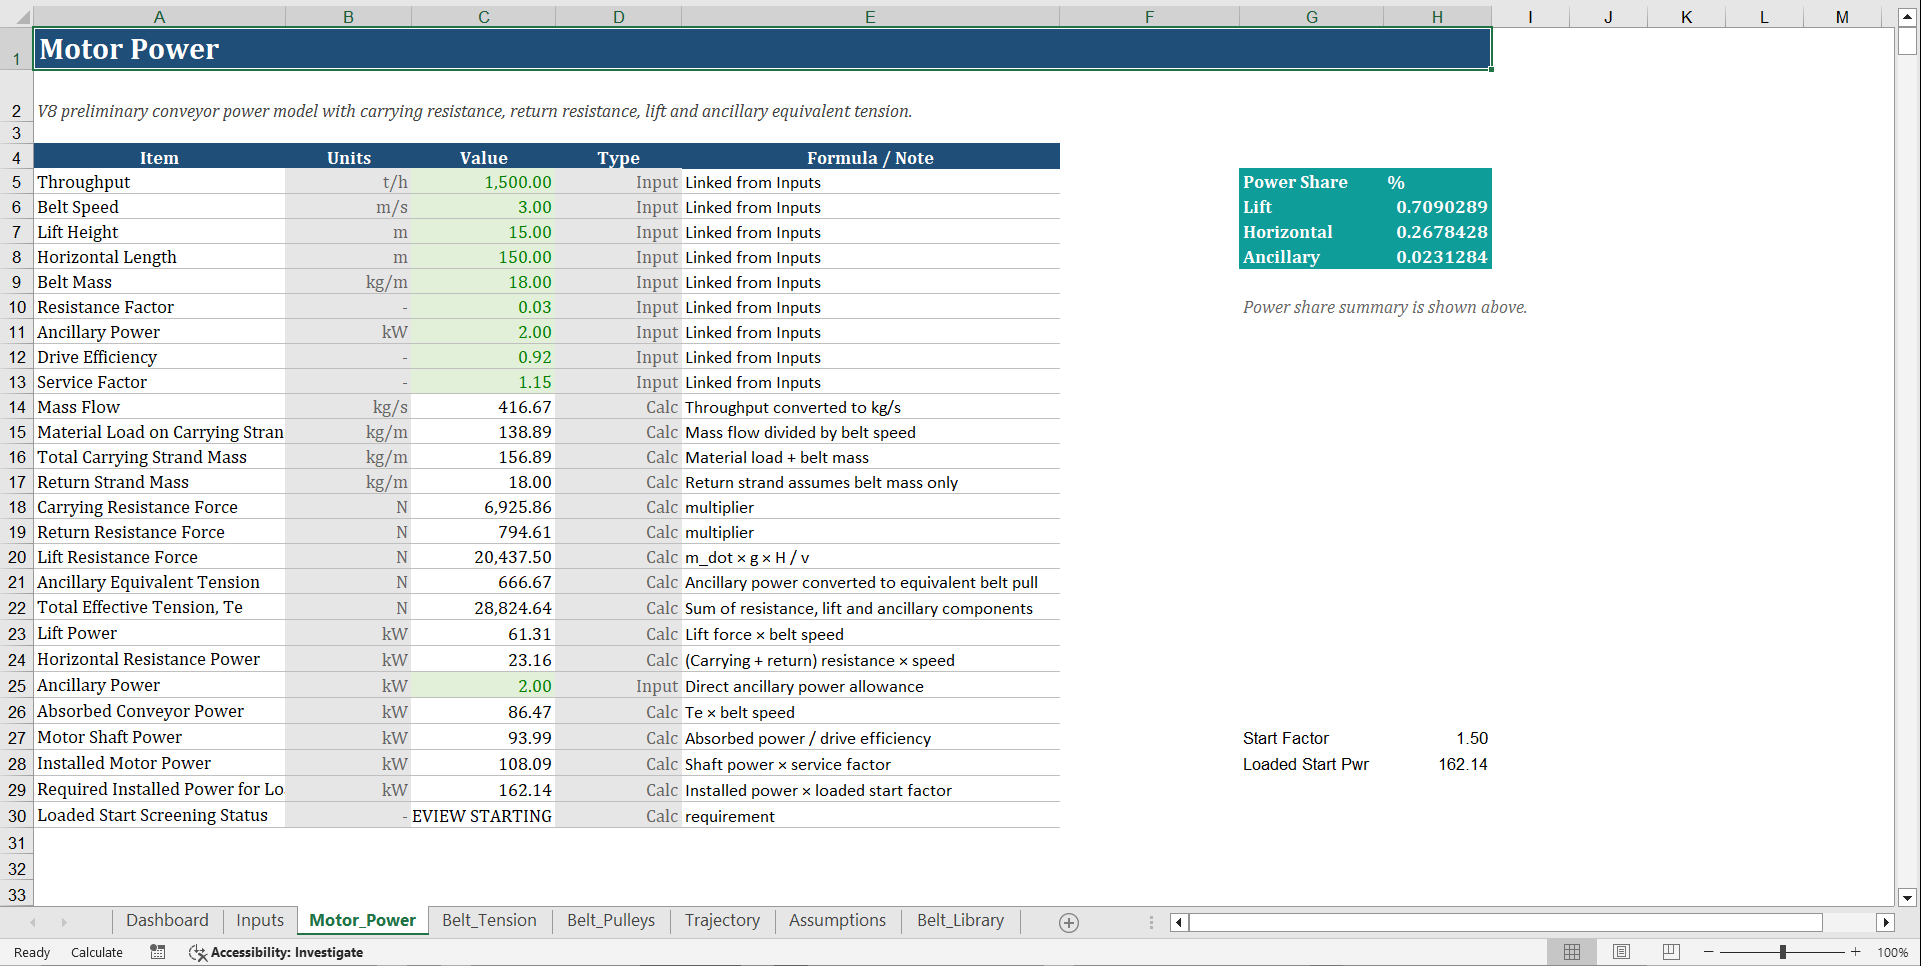The width and height of the screenshot is (1921, 966).
Task: Zoom out using the minus button
Action: click(1707, 952)
